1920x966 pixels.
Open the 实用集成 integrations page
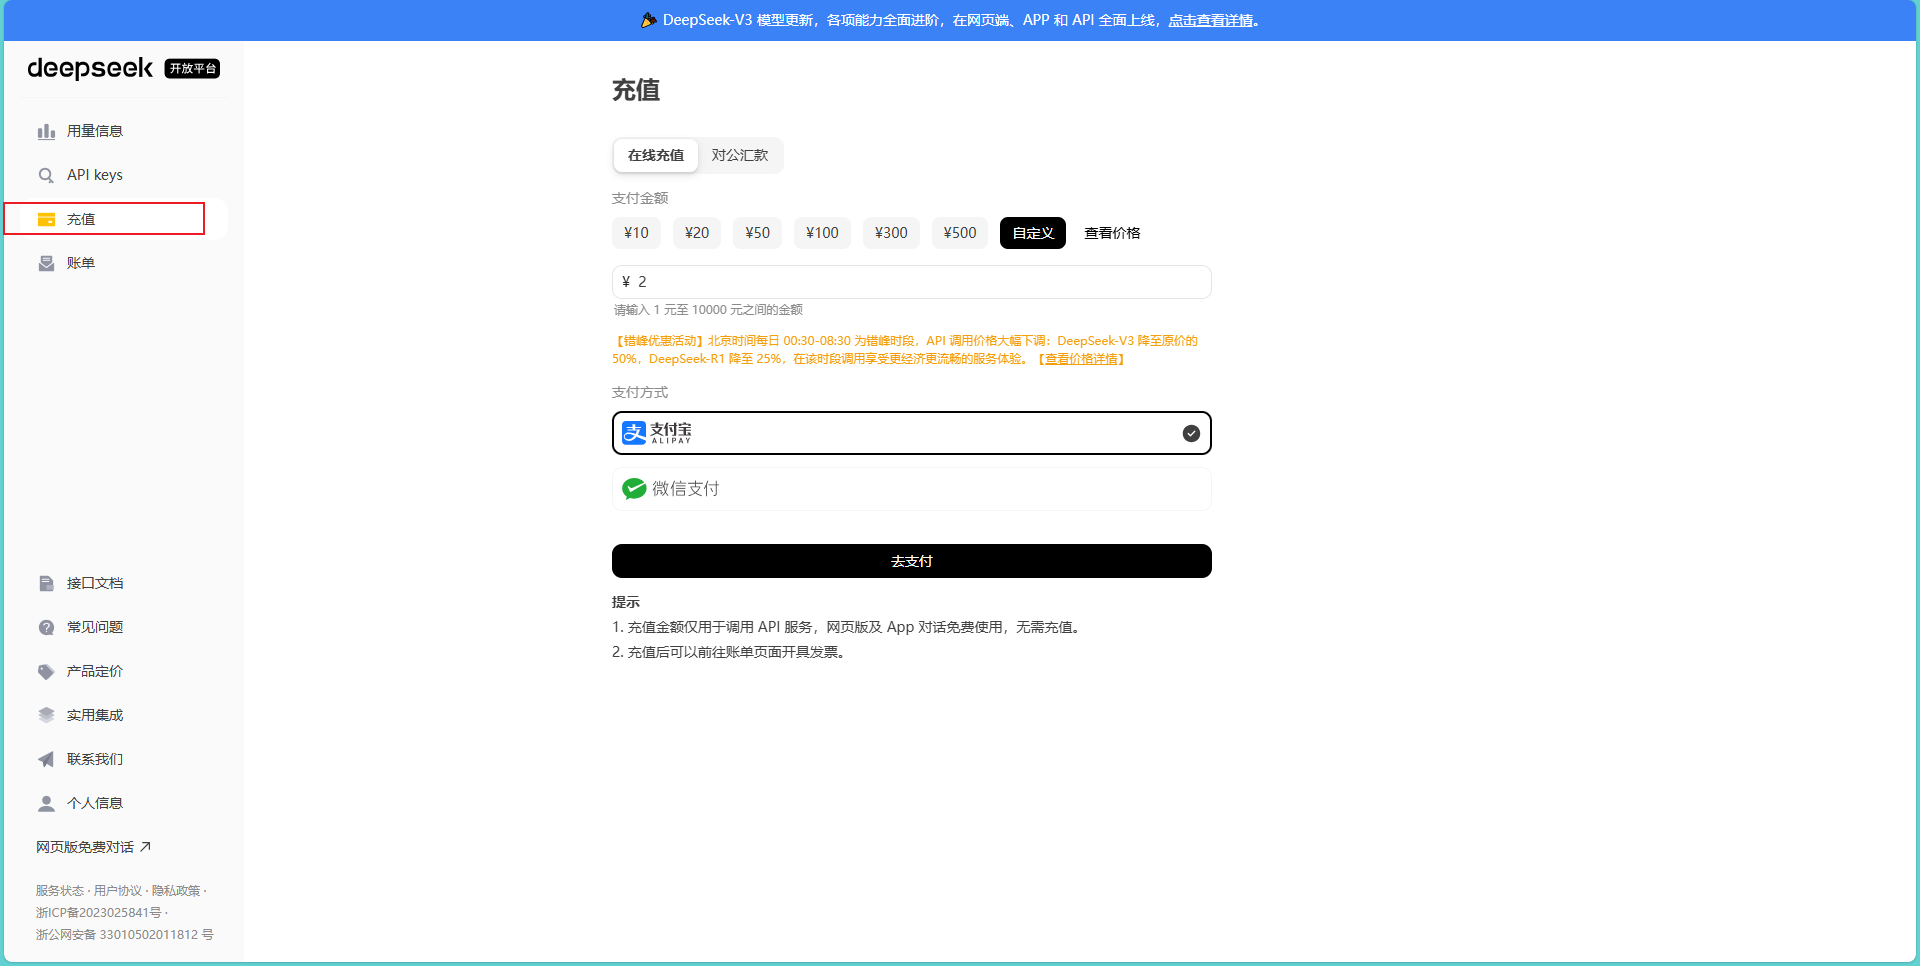pyautogui.click(x=94, y=715)
